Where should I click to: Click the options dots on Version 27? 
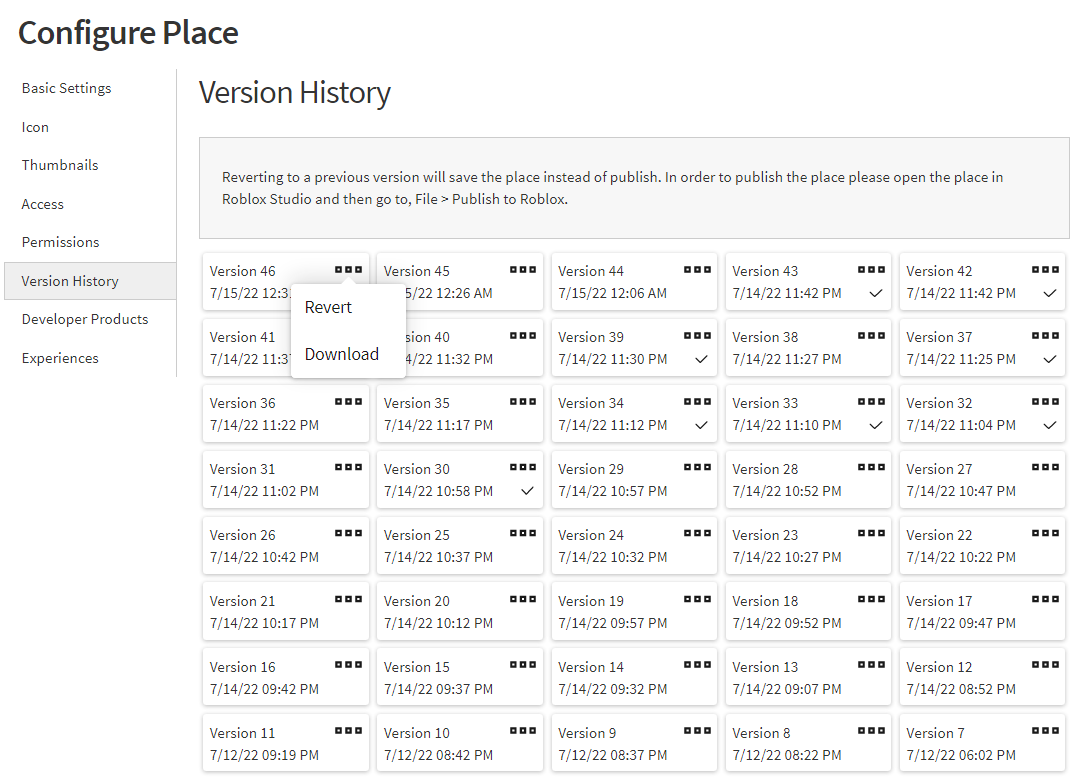point(1045,467)
